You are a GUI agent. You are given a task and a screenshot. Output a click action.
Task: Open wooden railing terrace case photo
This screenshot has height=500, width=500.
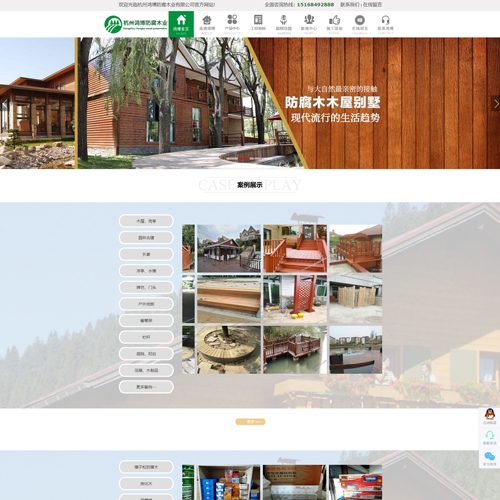click(356, 248)
